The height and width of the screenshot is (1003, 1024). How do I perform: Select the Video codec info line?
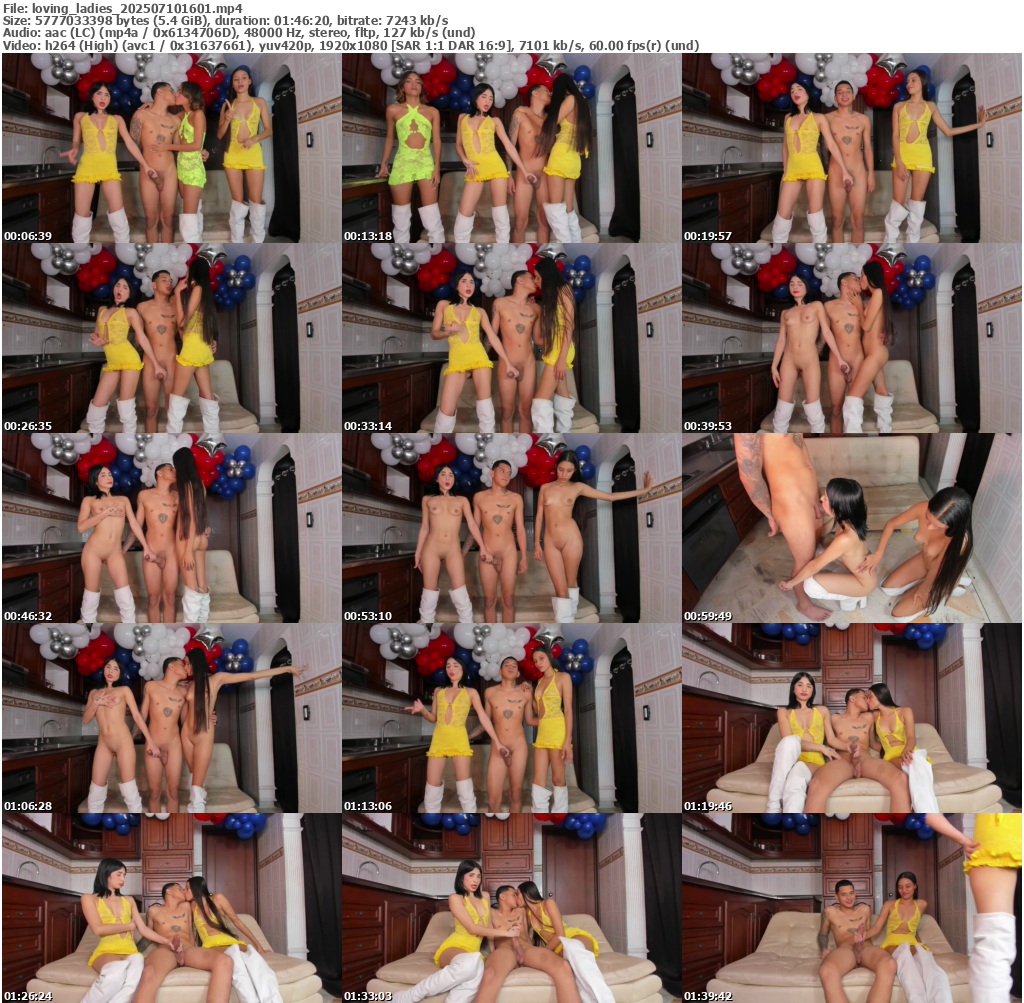tap(351, 46)
